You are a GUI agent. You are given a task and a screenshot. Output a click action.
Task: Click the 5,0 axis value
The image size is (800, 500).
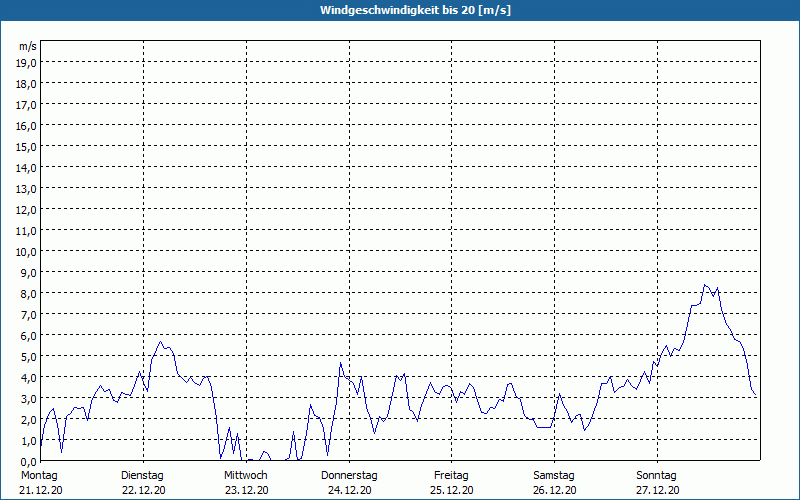(x=28, y=357)
